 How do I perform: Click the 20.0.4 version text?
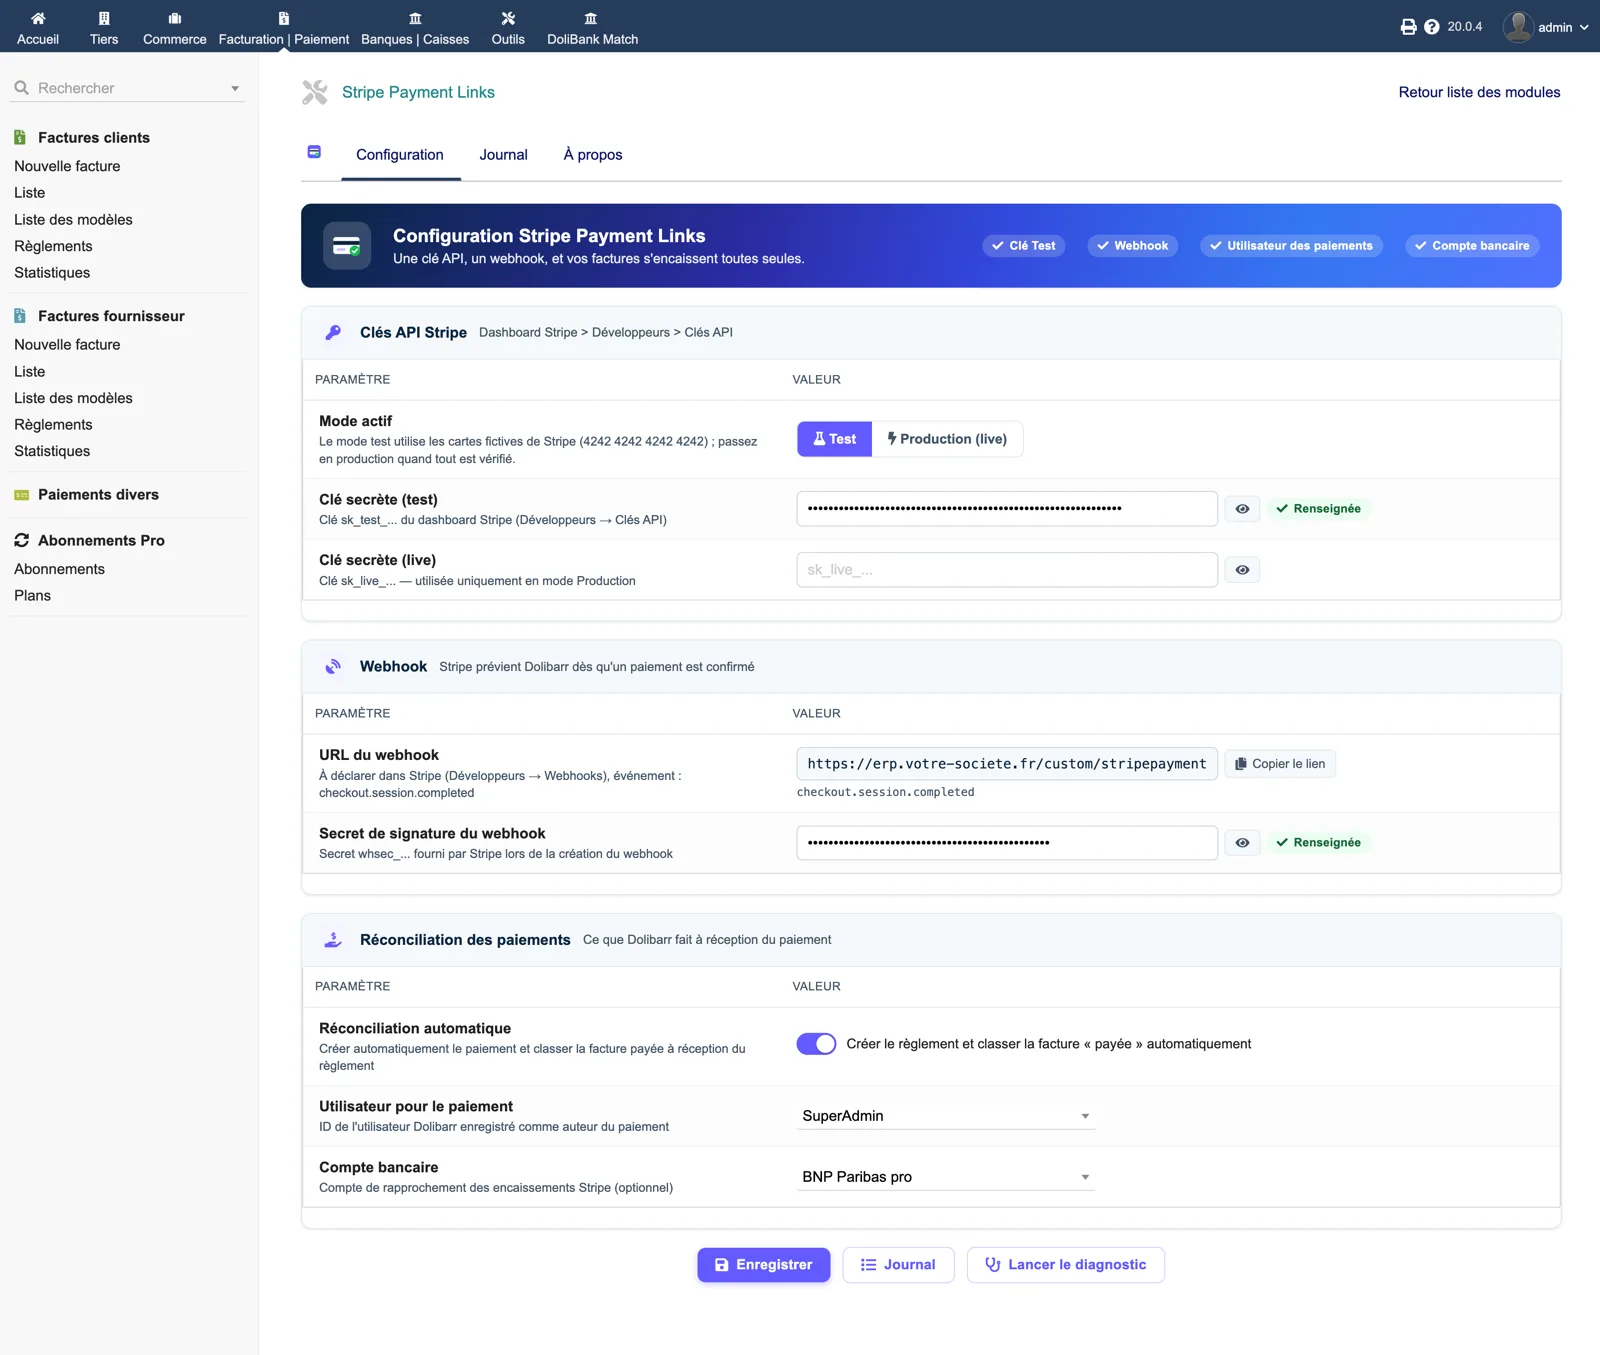tap(1465, 27)
